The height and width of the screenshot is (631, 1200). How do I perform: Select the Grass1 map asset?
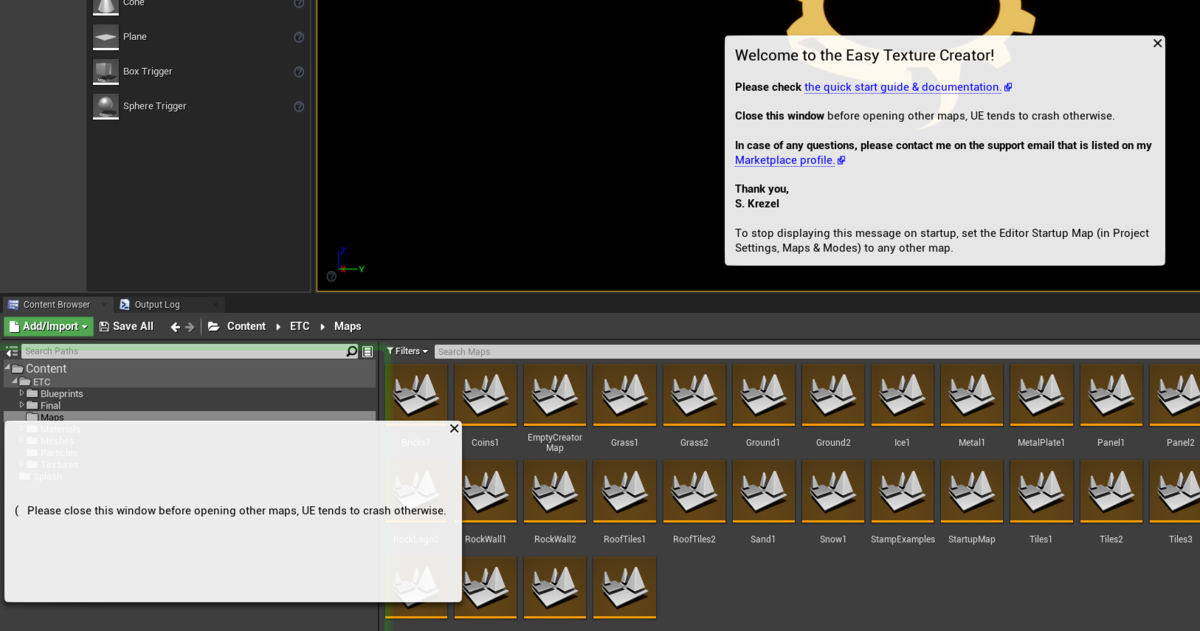(625, 406)
